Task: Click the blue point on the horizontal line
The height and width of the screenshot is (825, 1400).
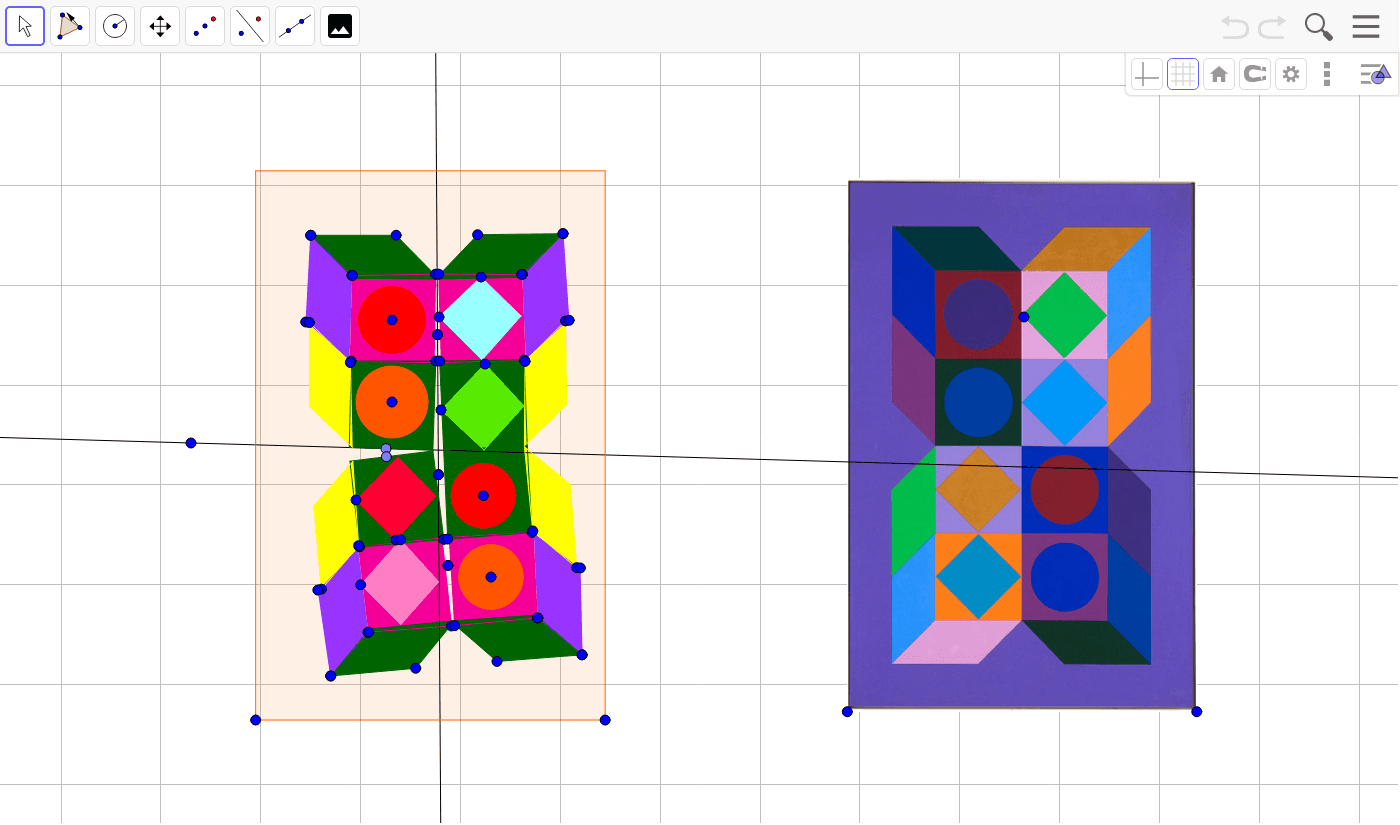Action: point(191,443)
